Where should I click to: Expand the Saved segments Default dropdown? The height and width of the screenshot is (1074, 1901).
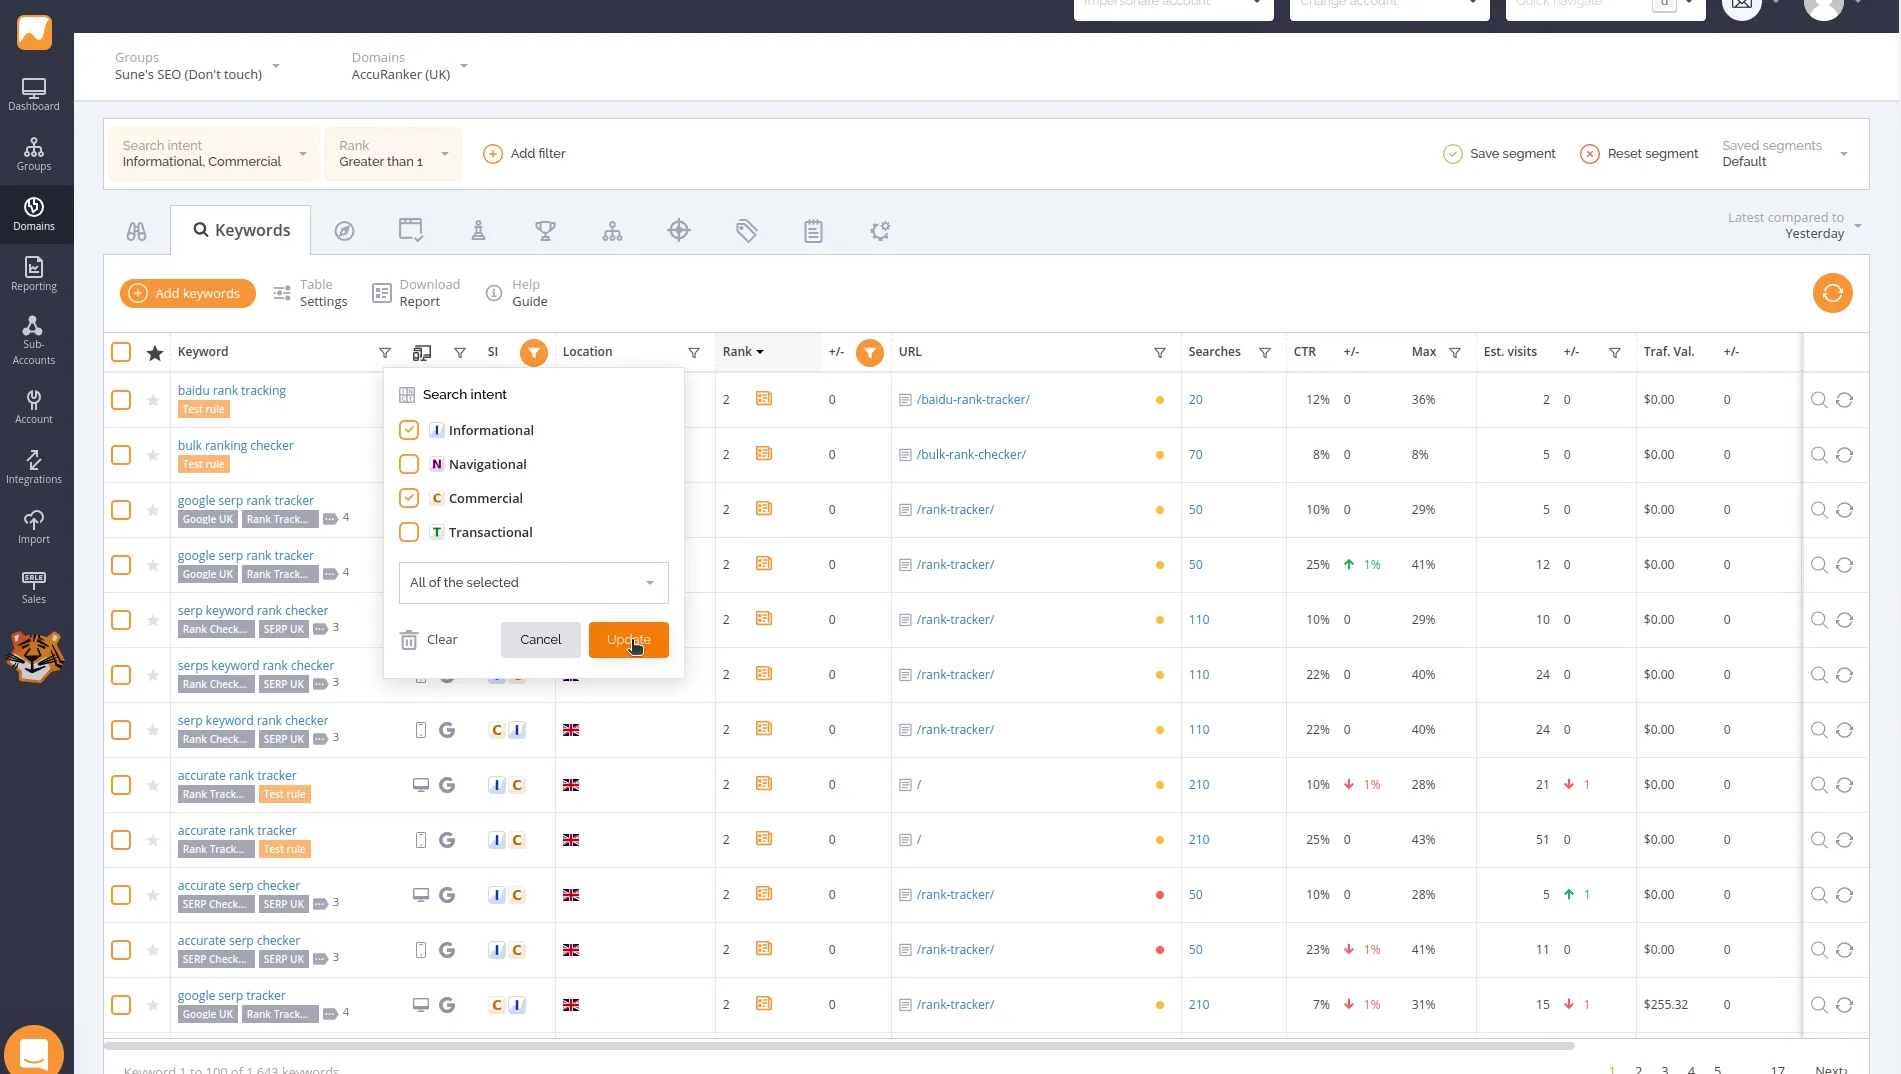1785,153
